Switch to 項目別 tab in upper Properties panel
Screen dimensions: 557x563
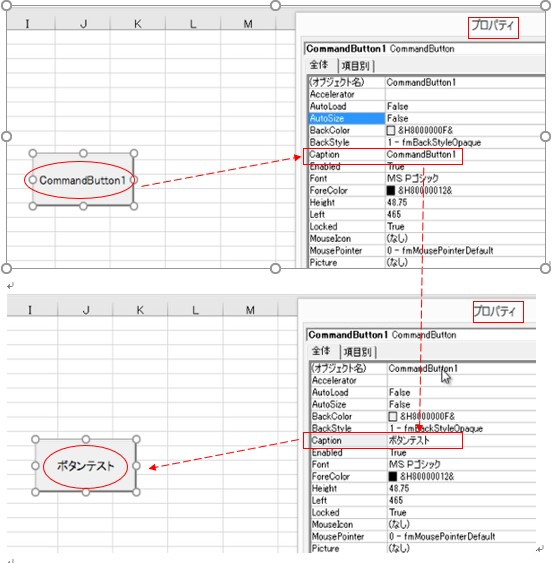(x=355, y=66)
